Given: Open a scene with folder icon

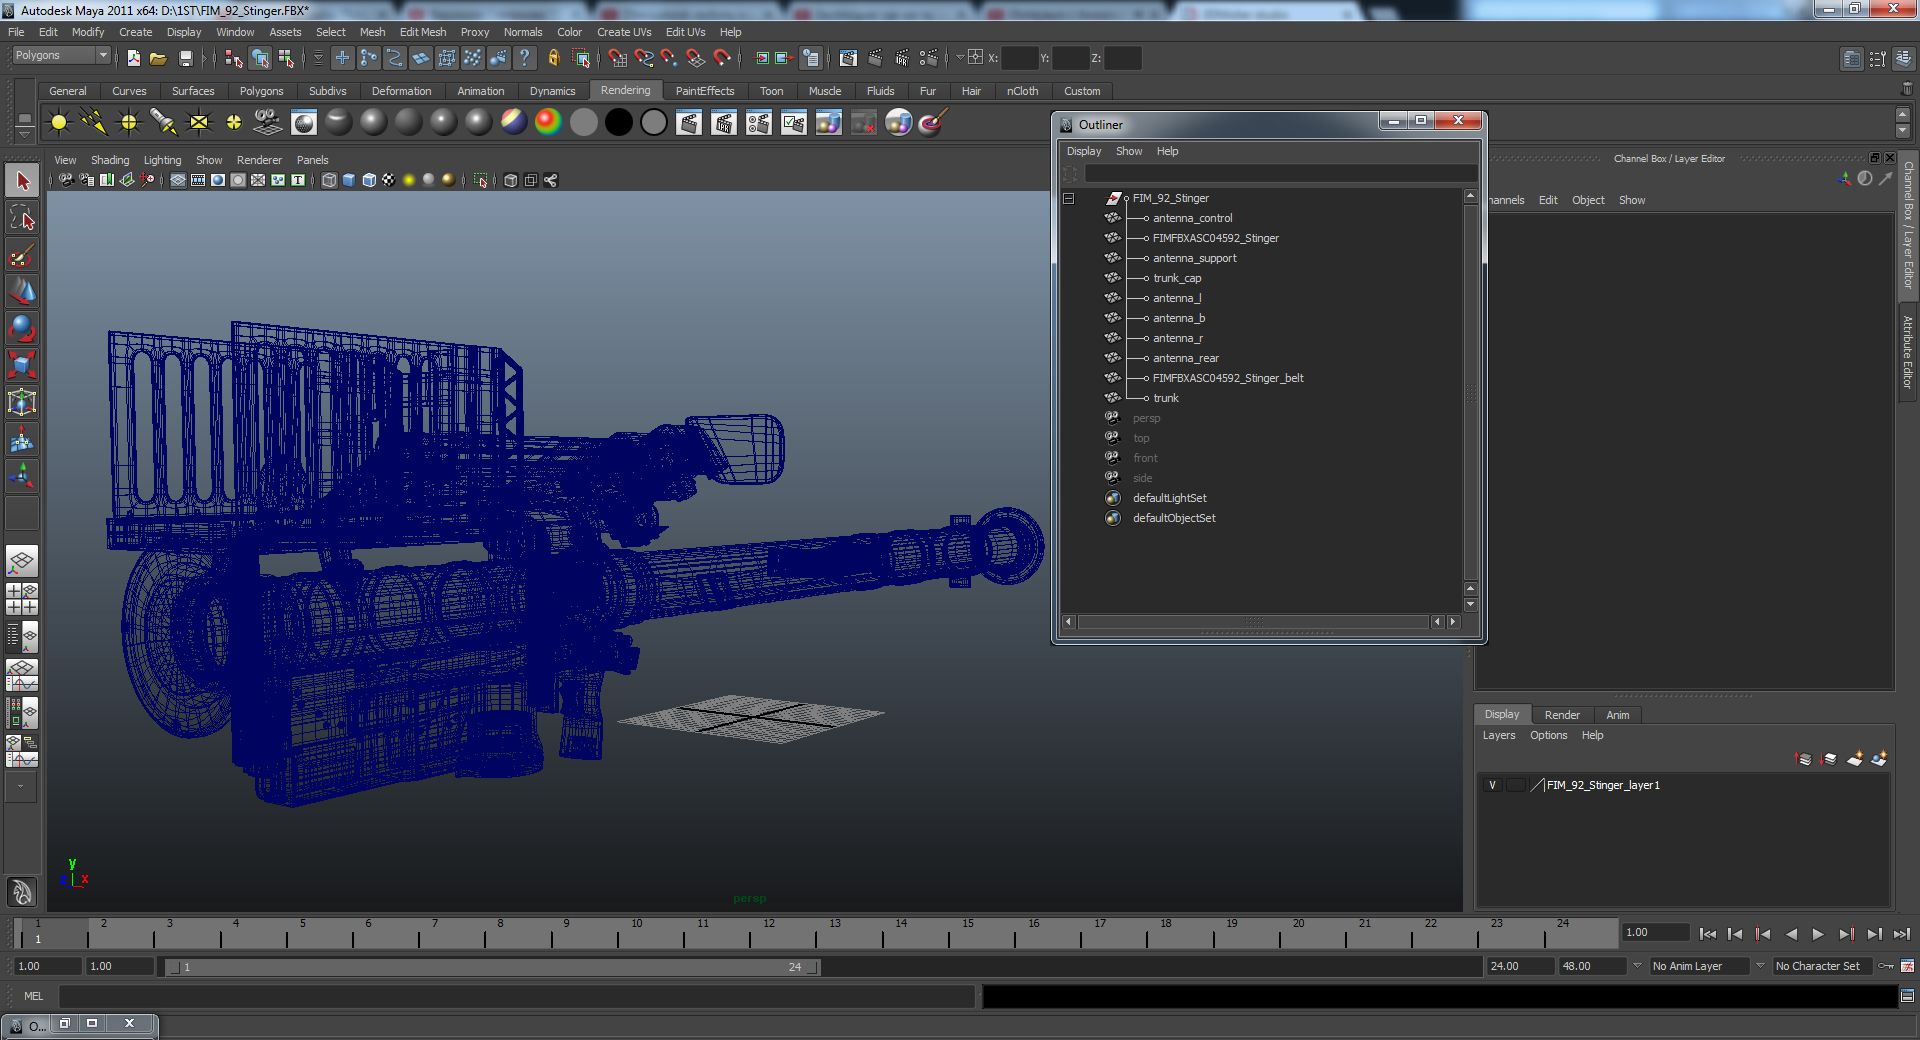Looking at the screenshot, I should (158, 58).
